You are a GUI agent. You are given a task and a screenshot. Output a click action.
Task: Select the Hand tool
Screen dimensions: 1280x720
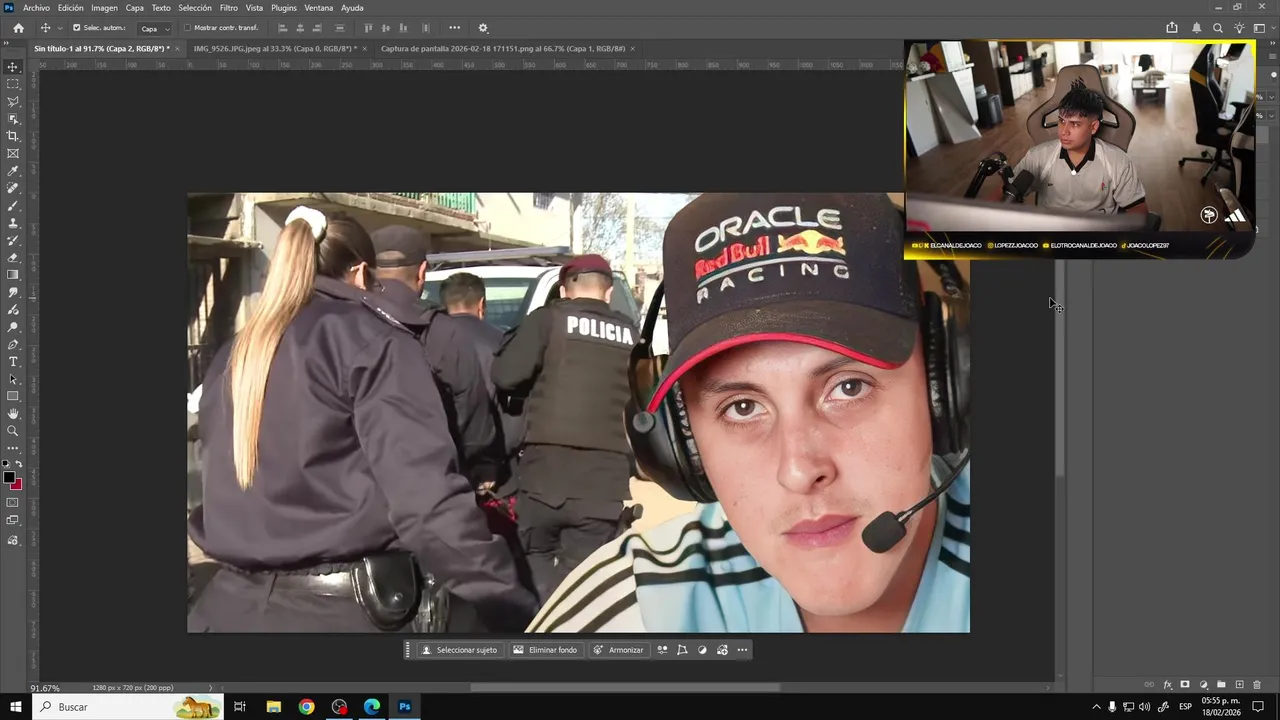tap(13, 413)
